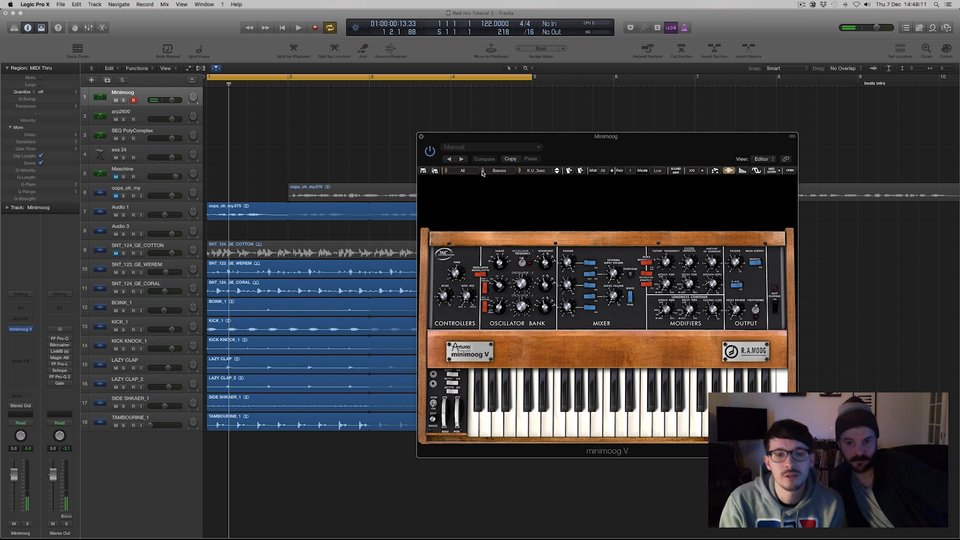The width and height of the screenshot is (960, 540).
Task: Click the Insert Silence toolbar icon
Action: click(x=748, y=48)
